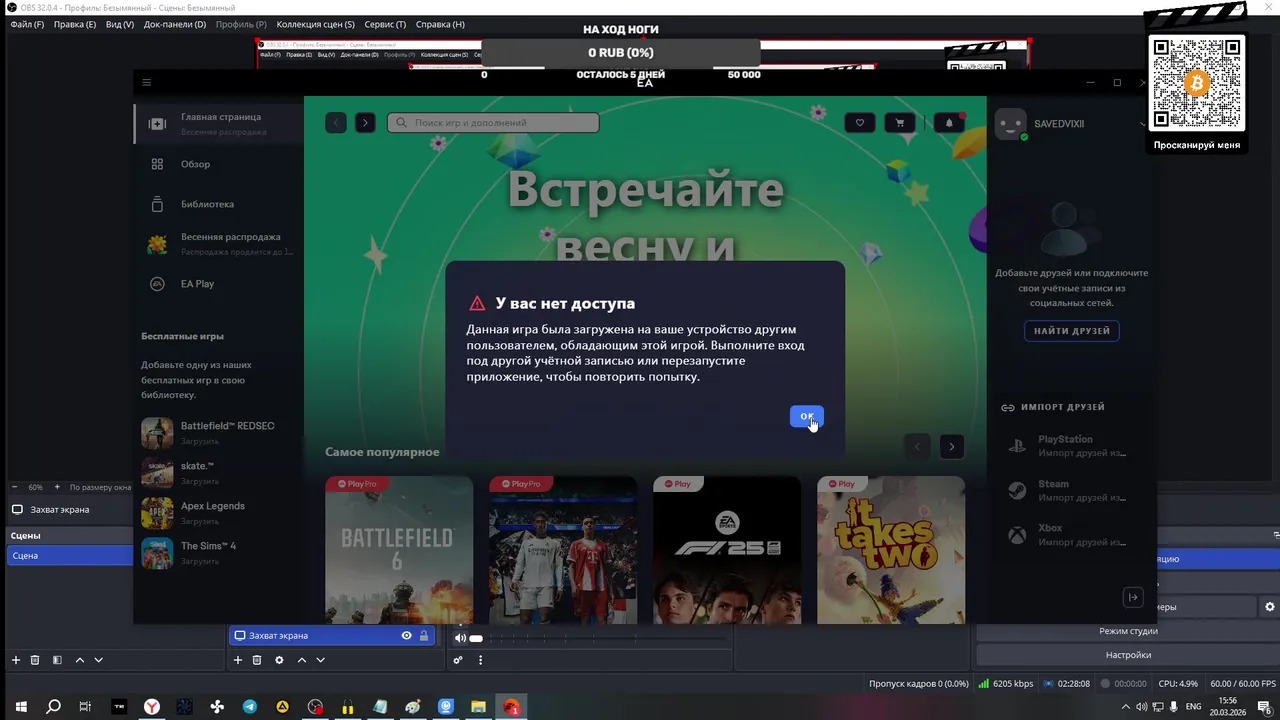Open OBS Коллекция сцен menu
This screenshot has height=720, width=1280.
pos(316,24)
